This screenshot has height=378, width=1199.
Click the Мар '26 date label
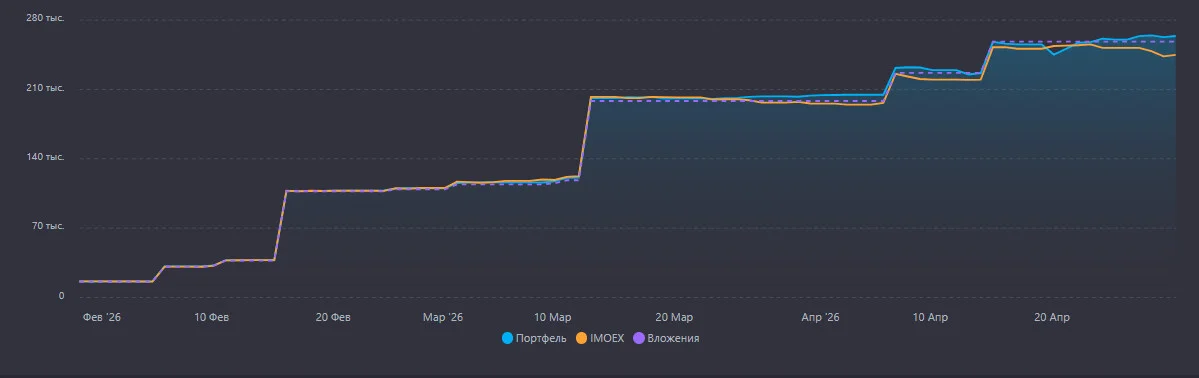pos(443,317)
